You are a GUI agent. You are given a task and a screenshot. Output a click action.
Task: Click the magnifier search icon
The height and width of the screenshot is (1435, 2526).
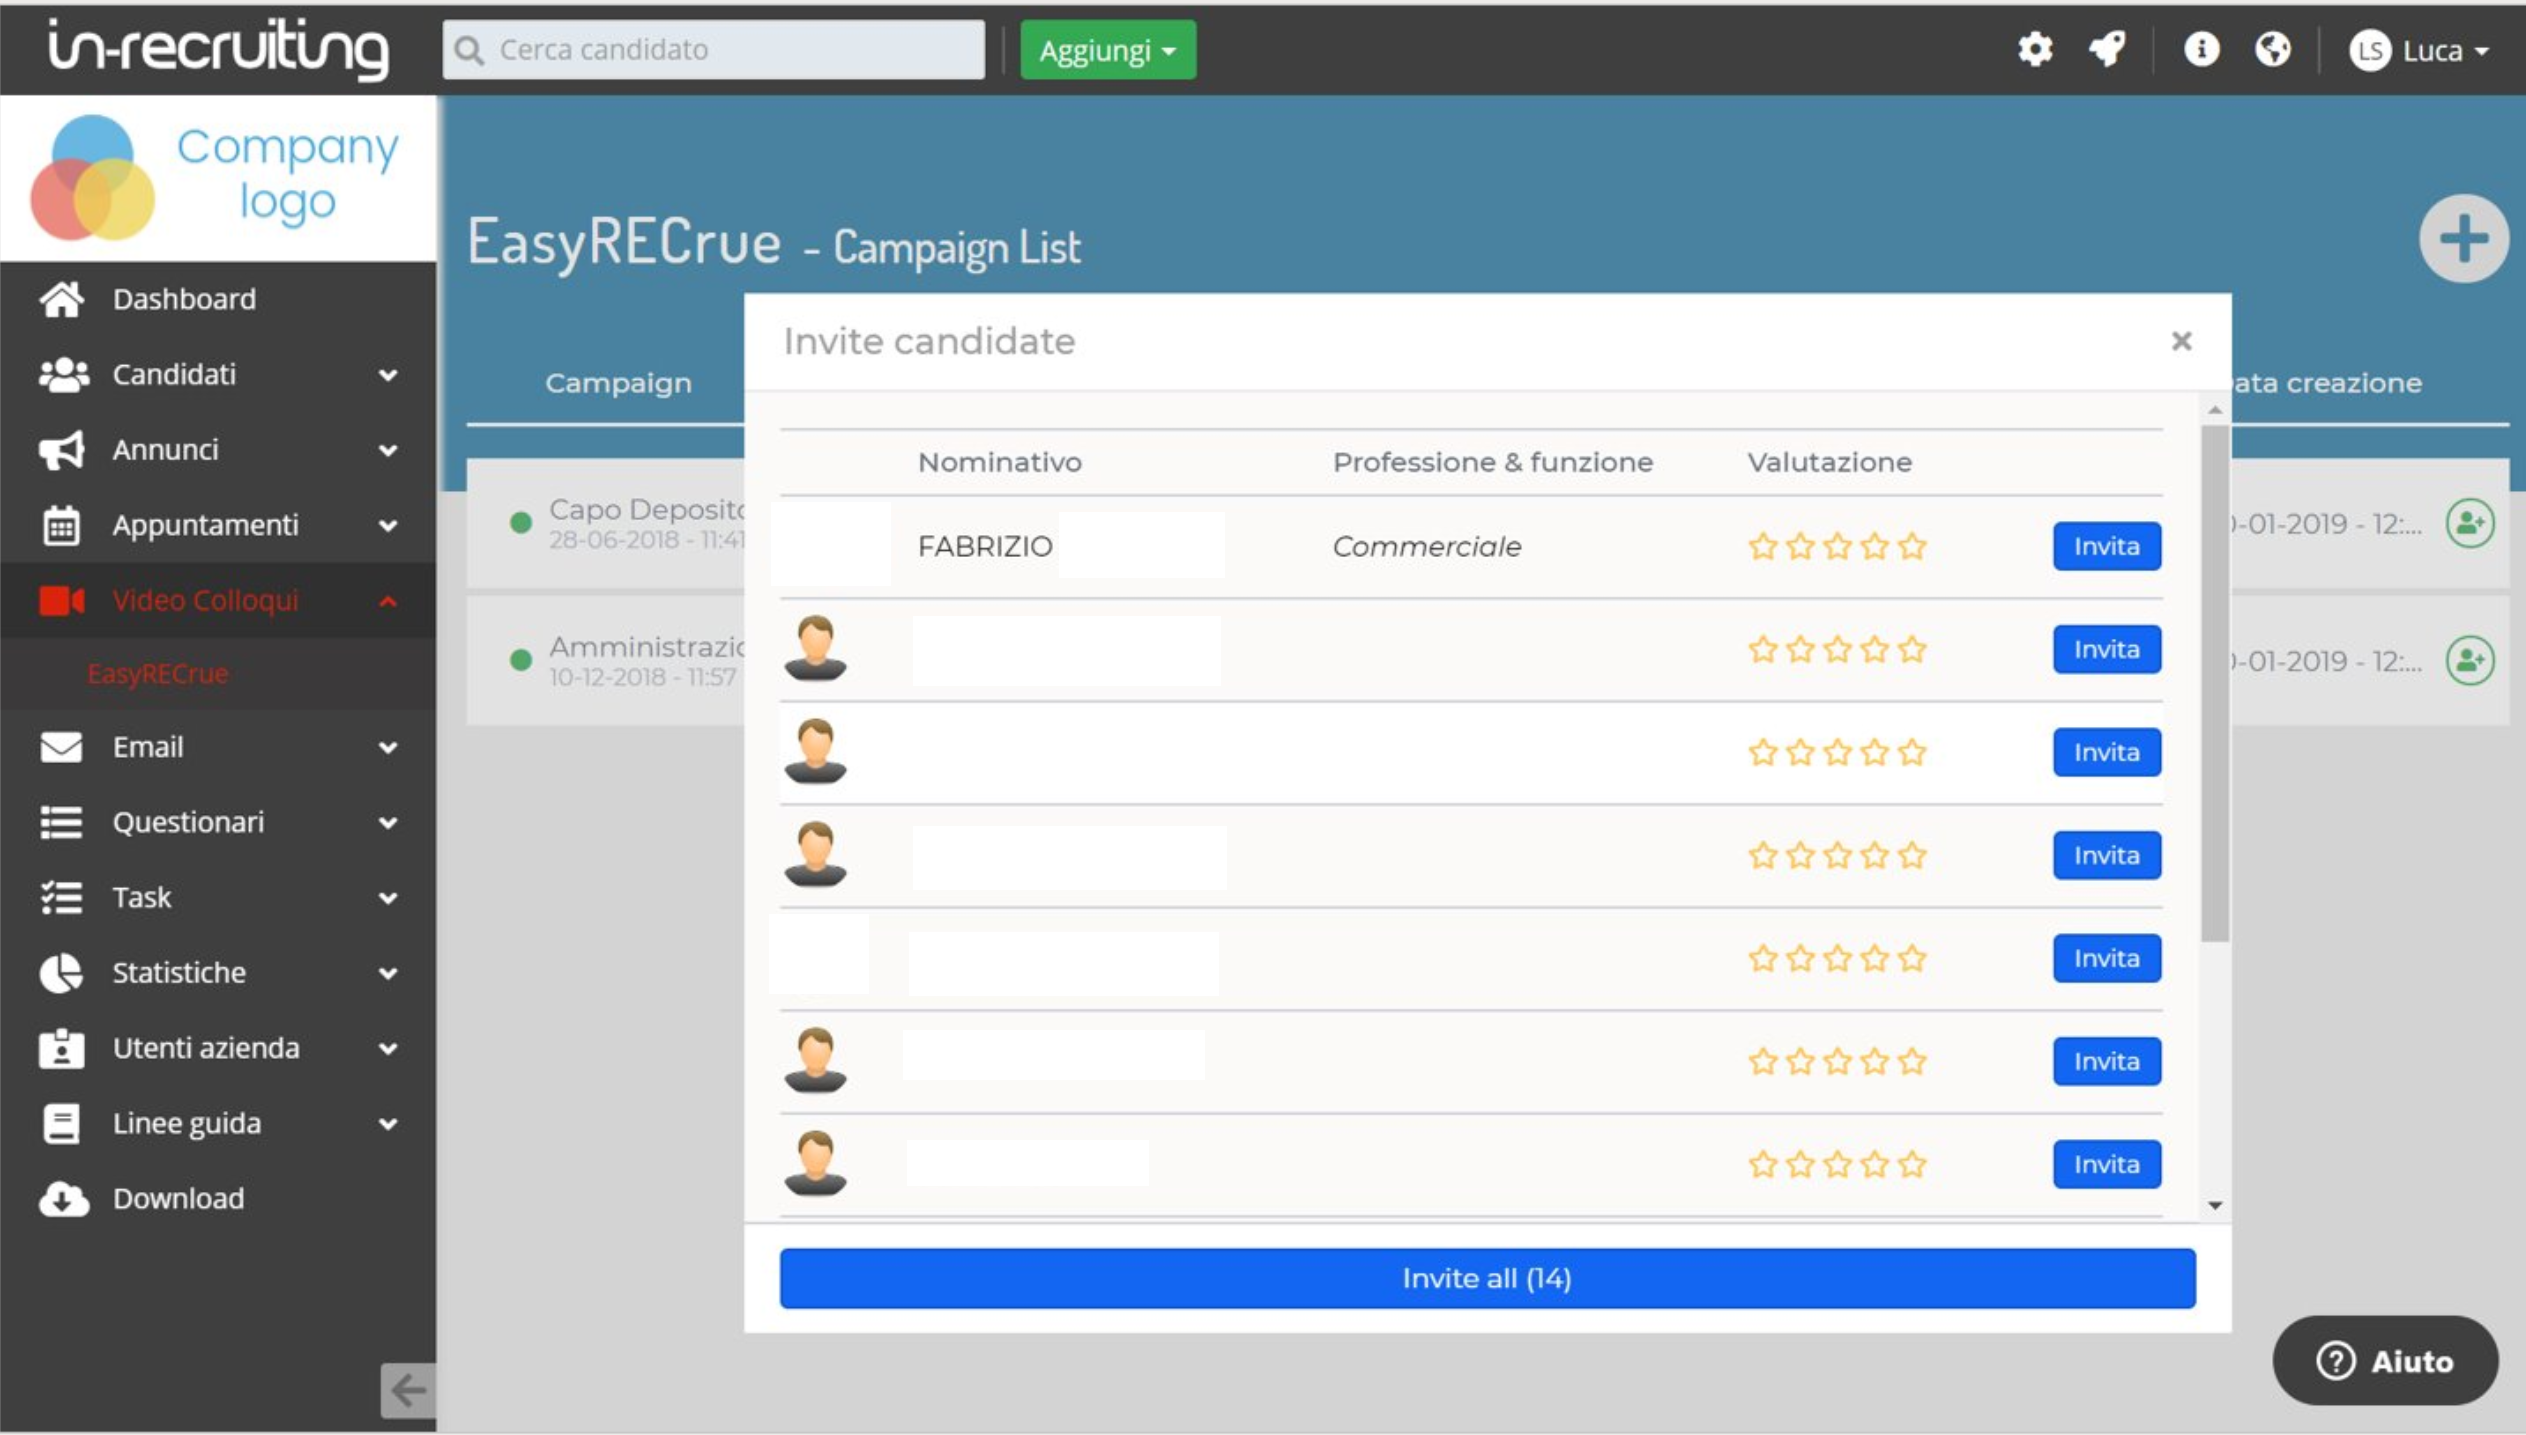pos(469,50)
